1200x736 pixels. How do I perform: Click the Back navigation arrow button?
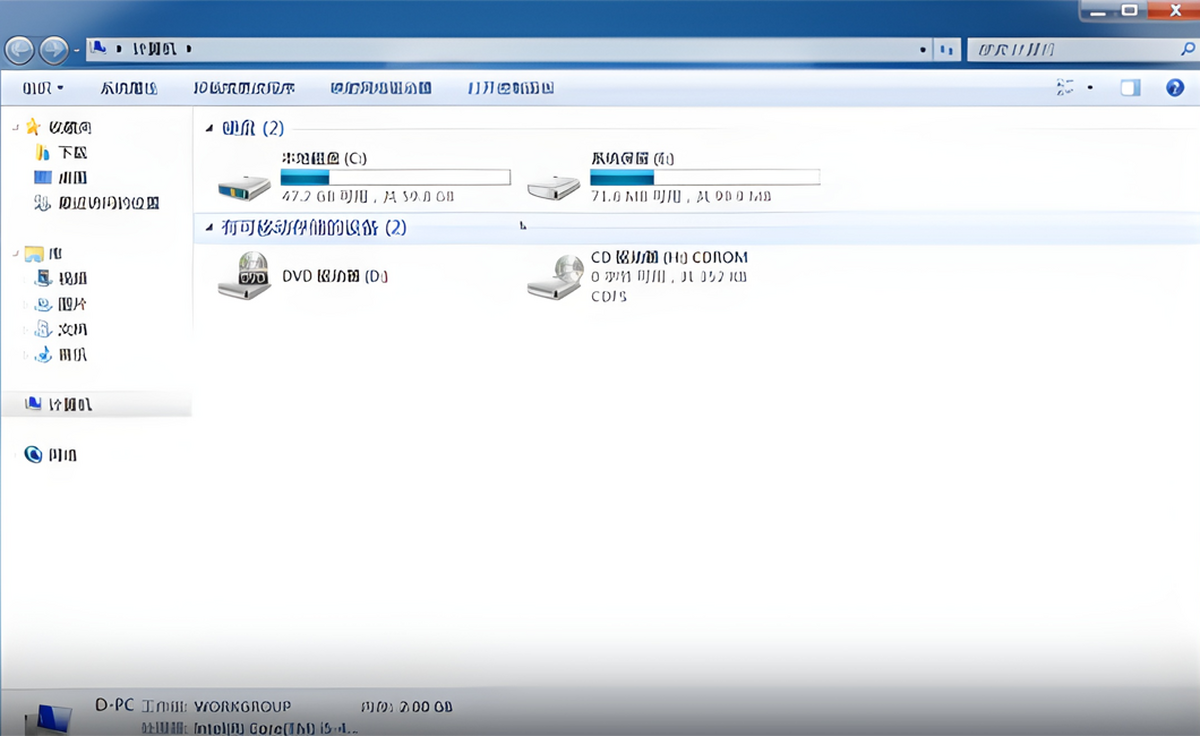[x=20, y=49]
